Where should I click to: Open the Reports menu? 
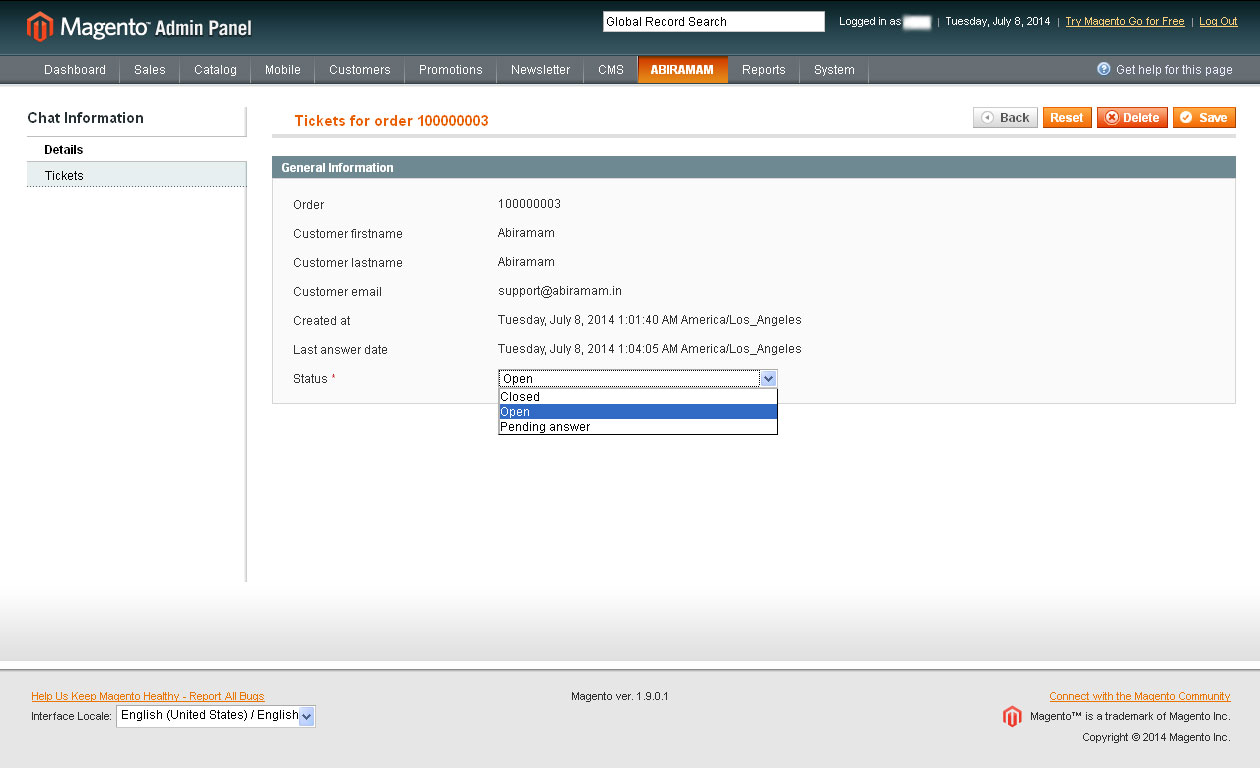point(764,70)
